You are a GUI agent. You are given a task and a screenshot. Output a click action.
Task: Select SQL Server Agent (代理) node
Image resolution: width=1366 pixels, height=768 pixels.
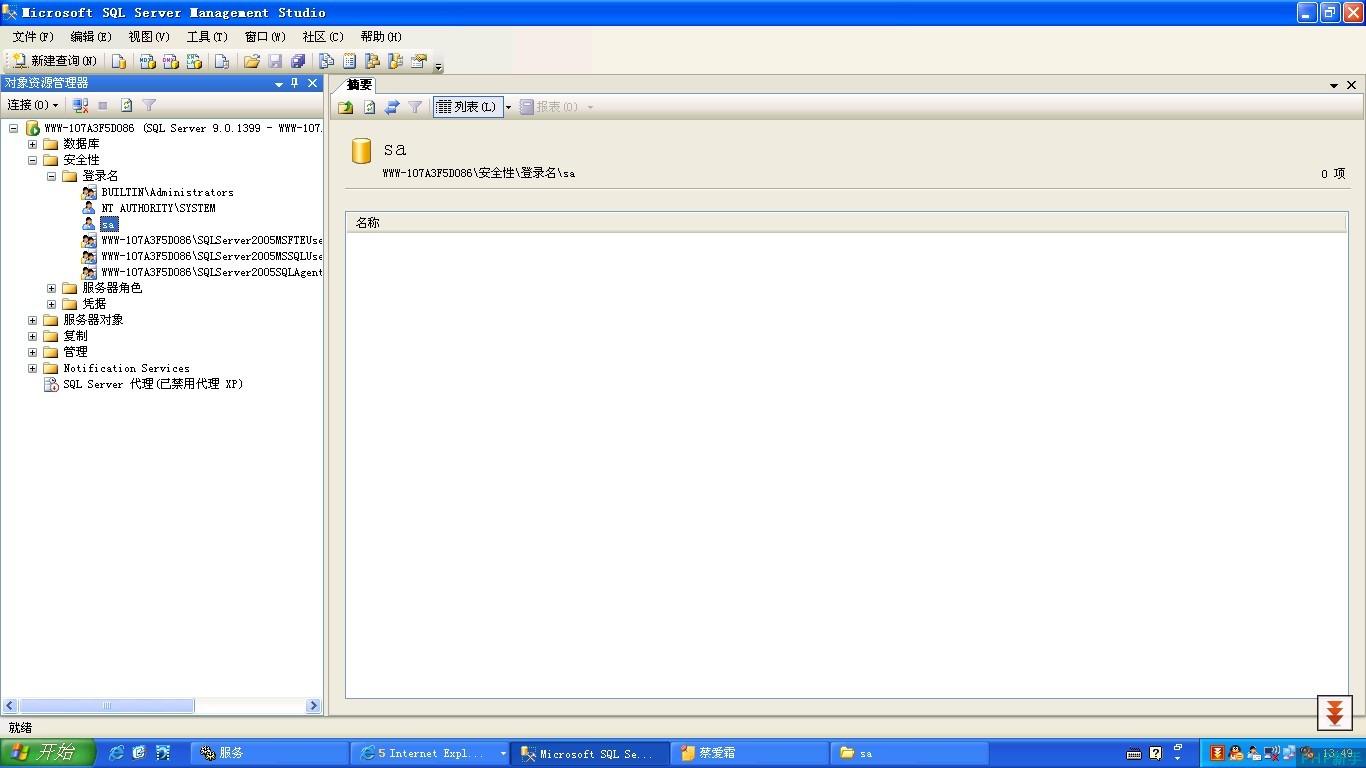tap(152, 384)
